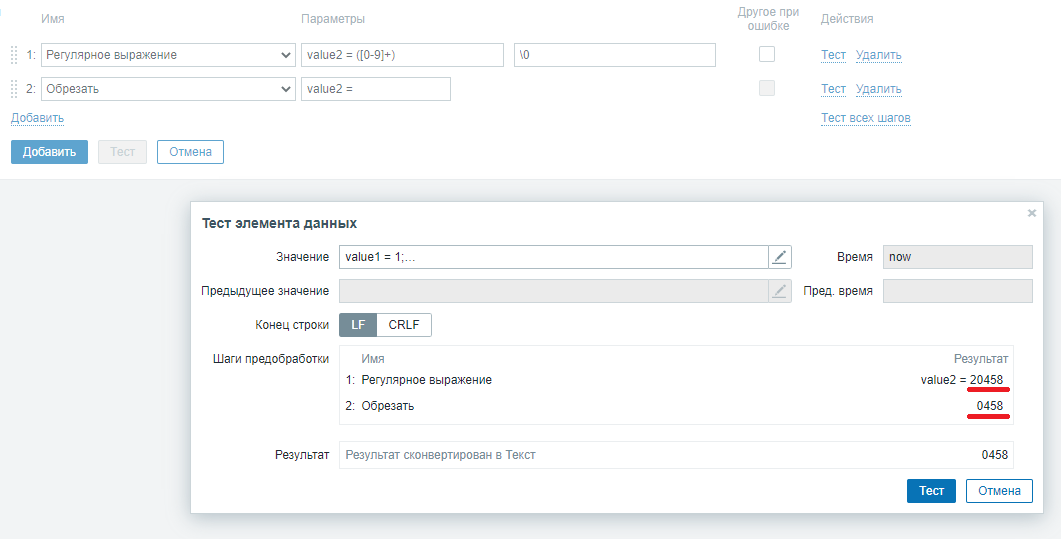
Task: Click the disabled pencil icon beside Предыдущее значение
Action: click(x=780, y=291)
